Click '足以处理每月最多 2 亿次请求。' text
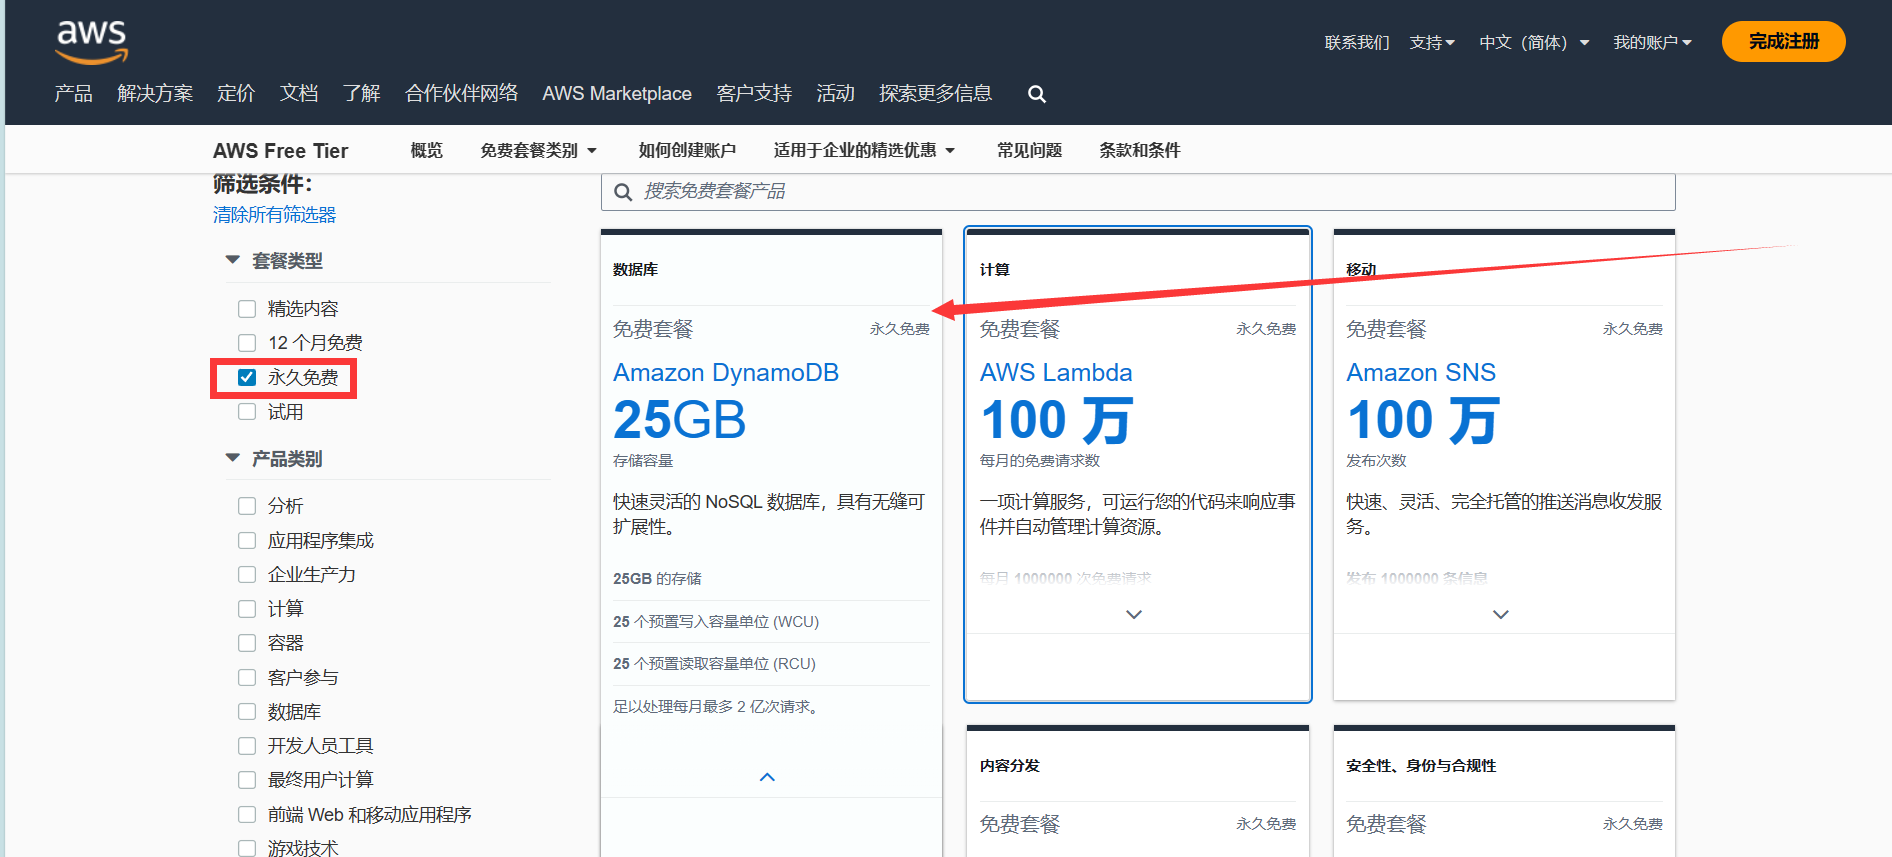 coord(718,707)
